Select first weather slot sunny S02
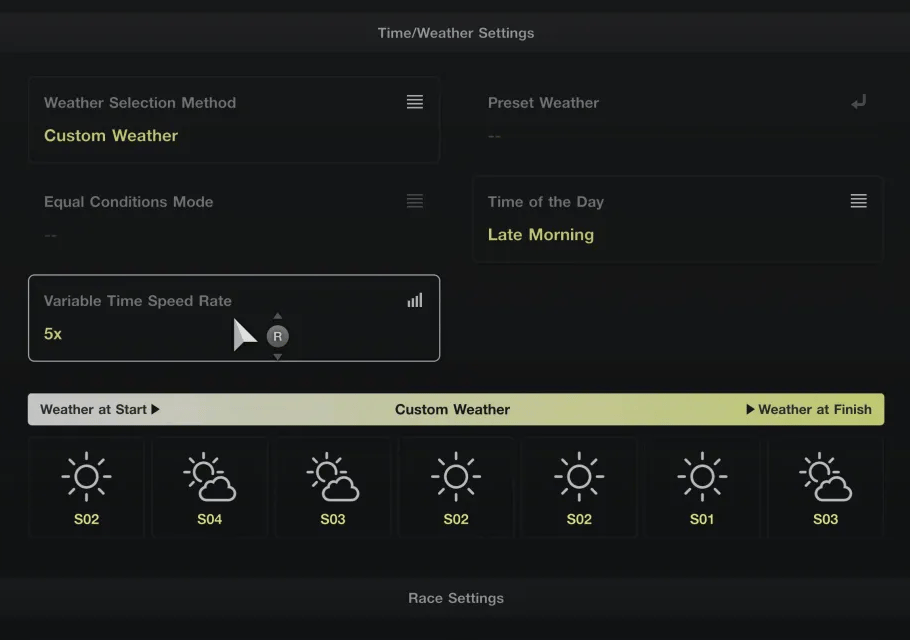This screenshot has width=910, height=640. coord(86,487)
